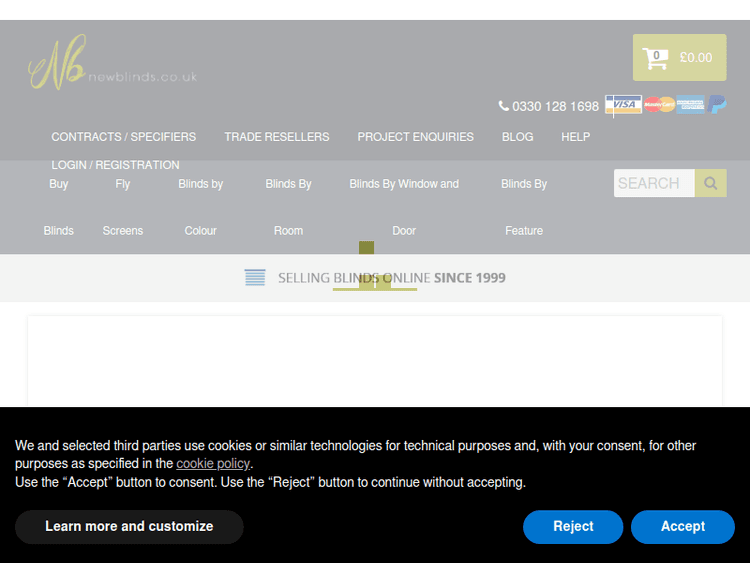Accept the cookie consent

pyautogui.click(x=682, y=526)
